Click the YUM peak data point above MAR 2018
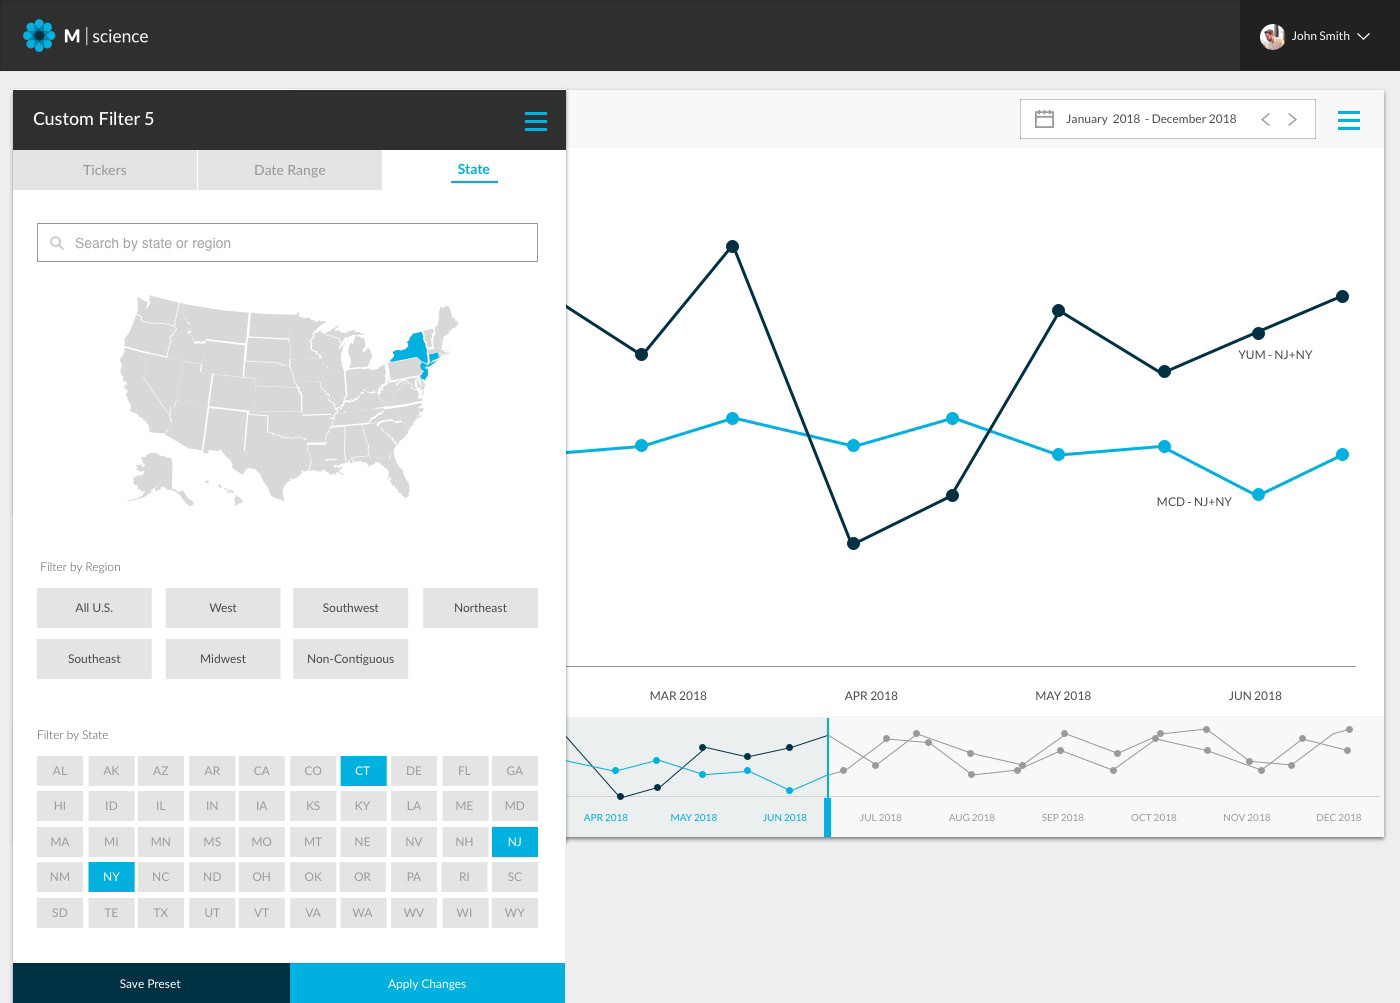1400x1003 pixels. pyautogui.click(x=732, y=246)
